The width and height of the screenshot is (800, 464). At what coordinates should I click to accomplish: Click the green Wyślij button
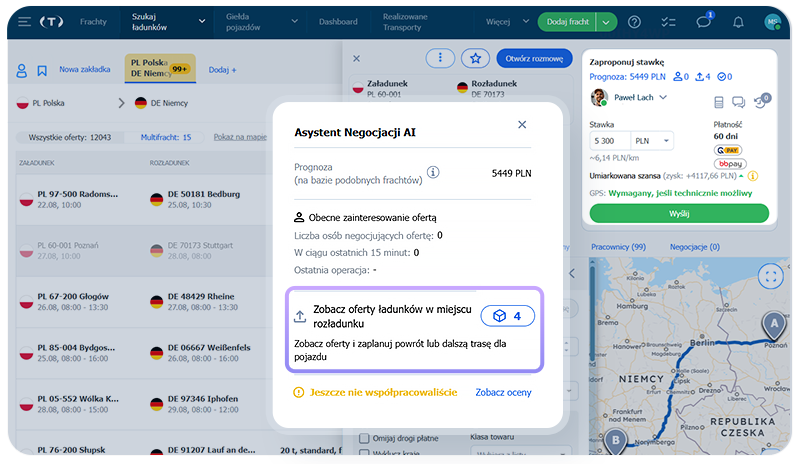click(679, 213)
